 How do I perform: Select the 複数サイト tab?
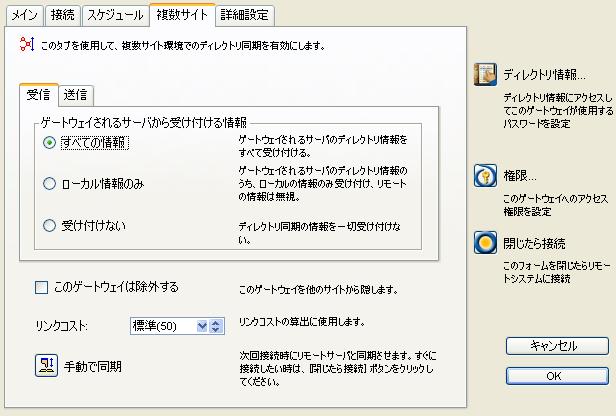(182, 15)
